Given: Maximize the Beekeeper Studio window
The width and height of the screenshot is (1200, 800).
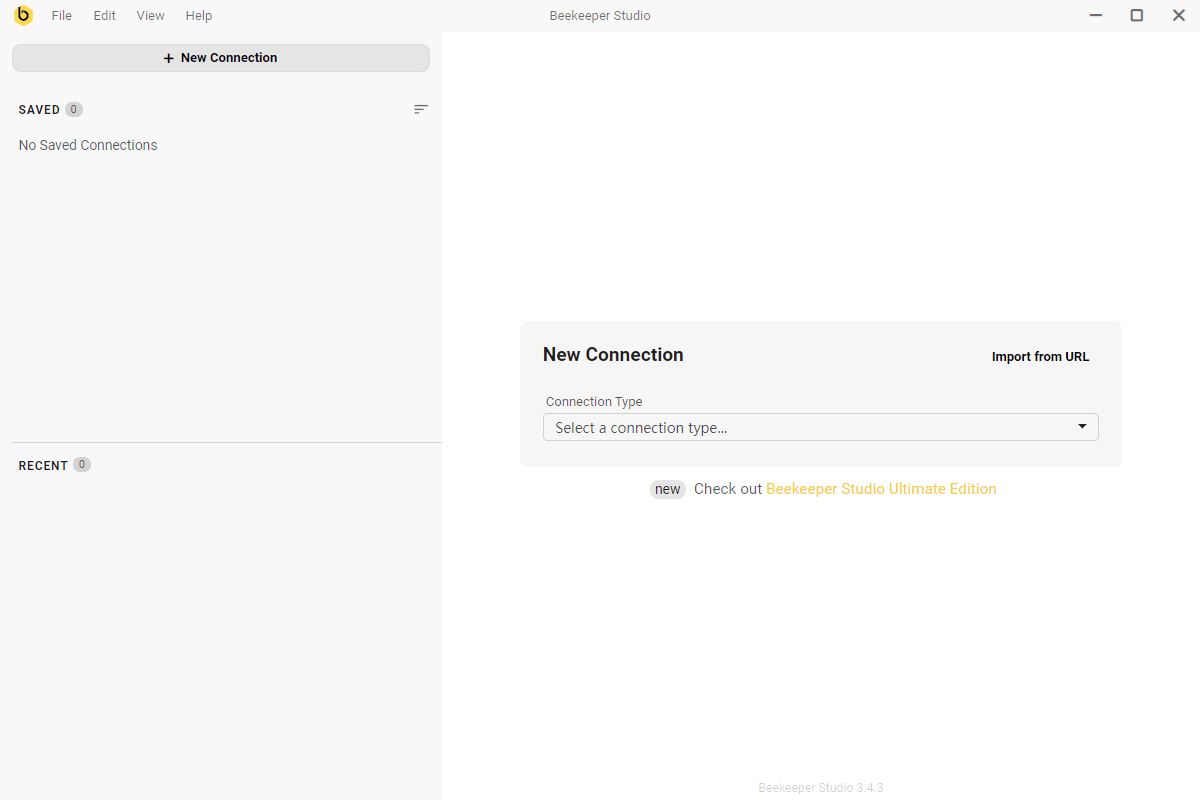Looking at the screenshot, I should pos(1137,15).
